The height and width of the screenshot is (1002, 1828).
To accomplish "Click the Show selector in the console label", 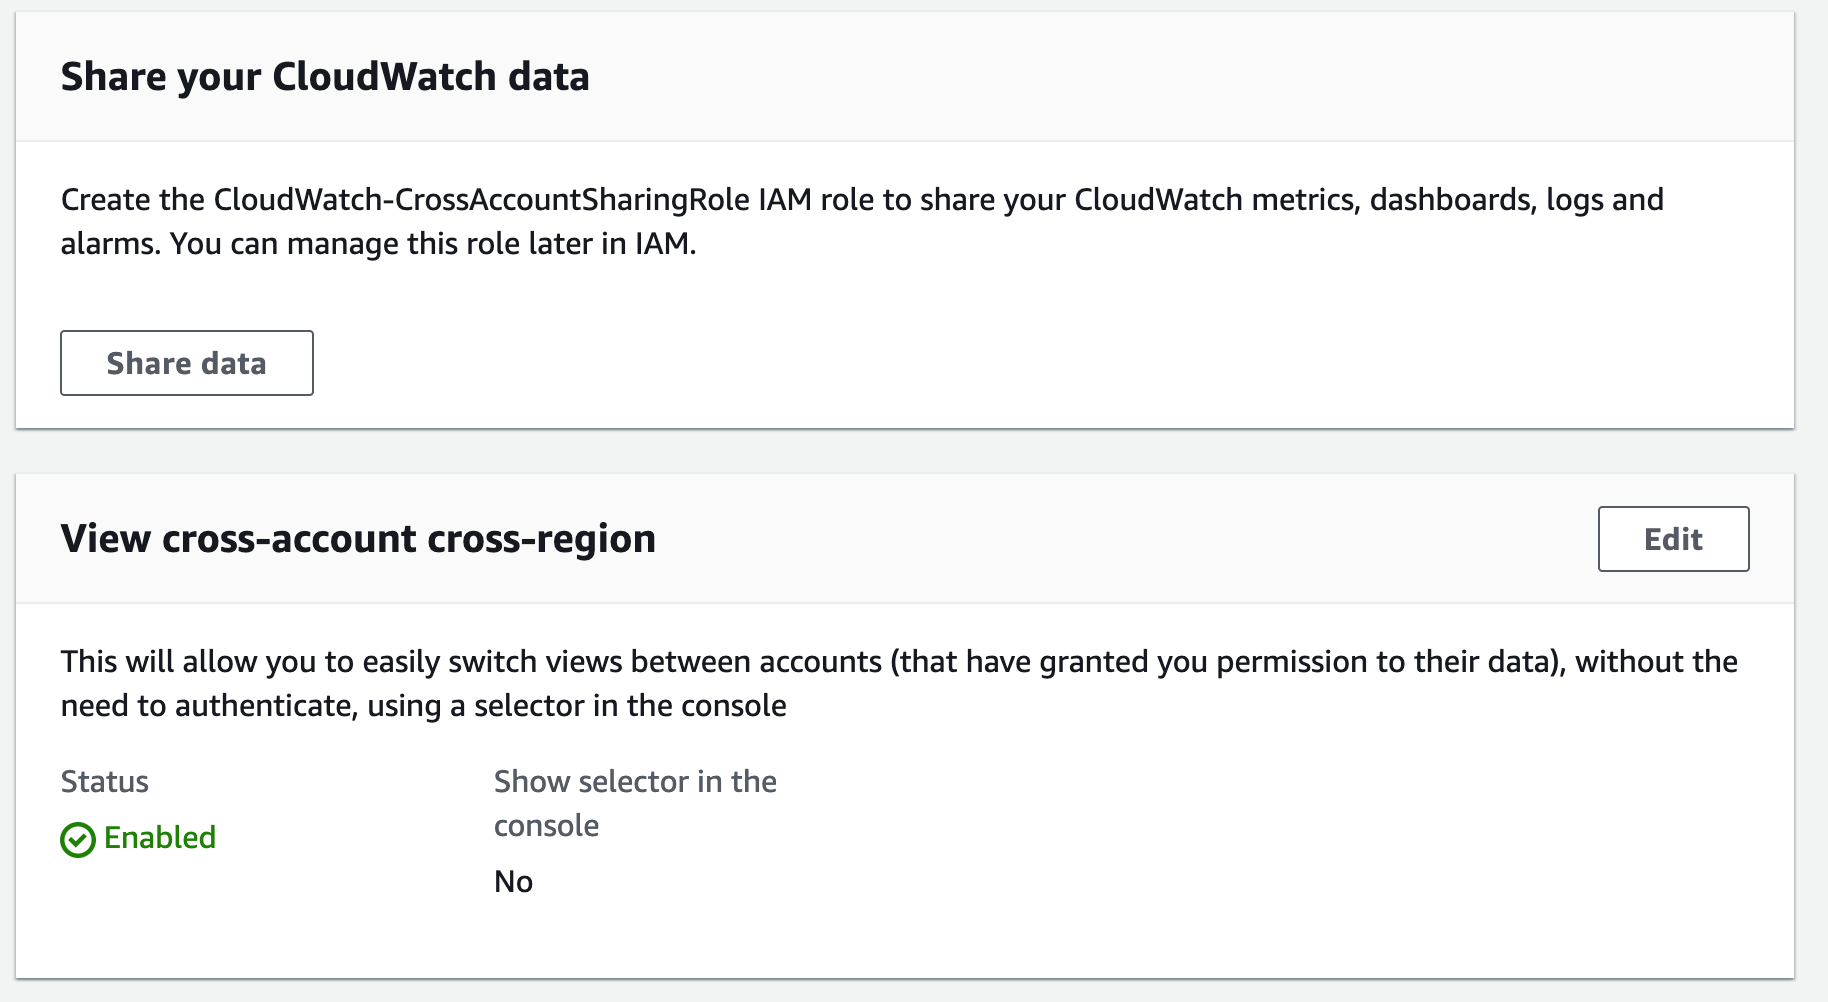I will 635,803.
